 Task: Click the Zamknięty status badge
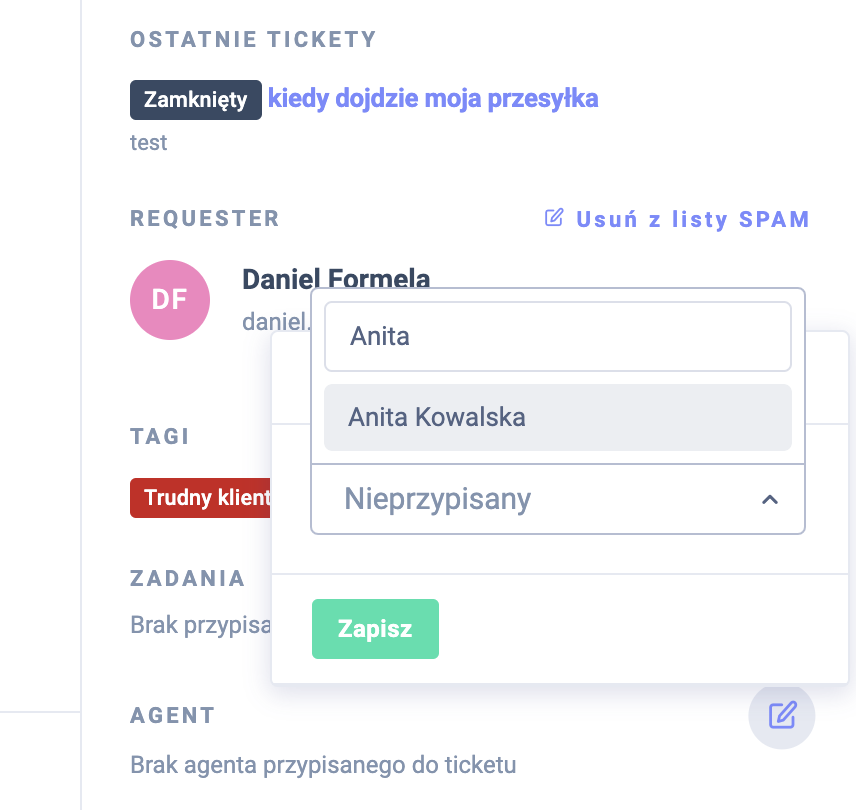[x=196, y=100]
